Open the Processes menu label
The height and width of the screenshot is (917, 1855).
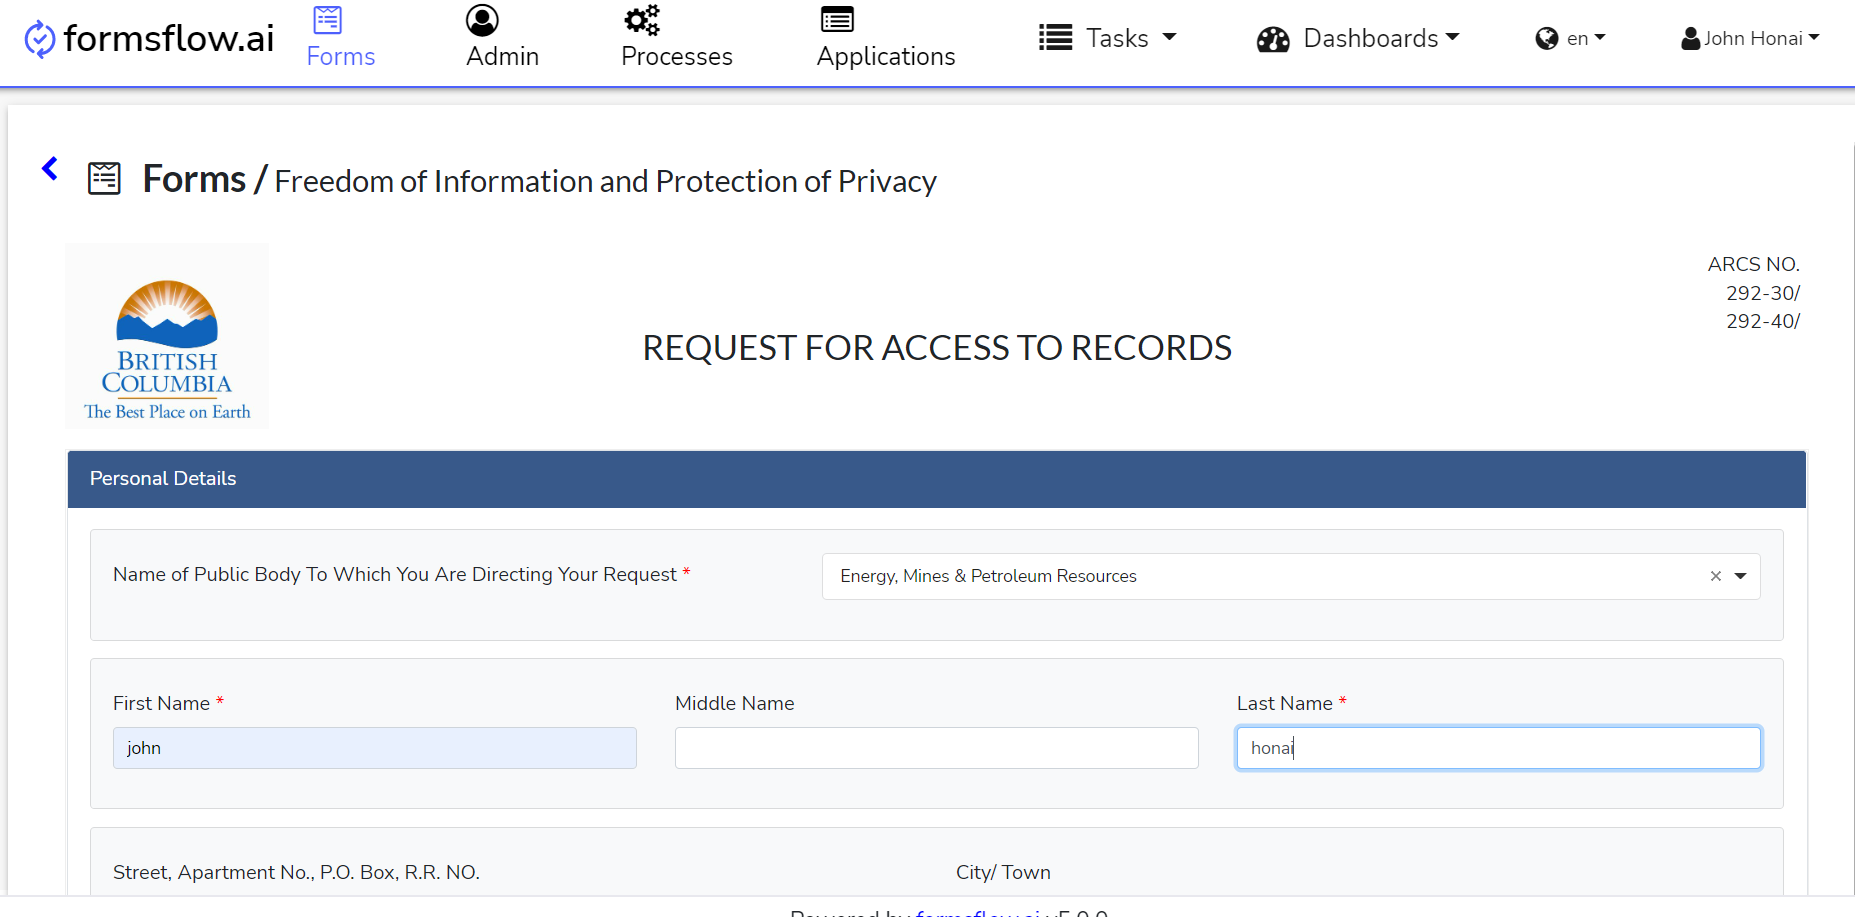point(677,57)
